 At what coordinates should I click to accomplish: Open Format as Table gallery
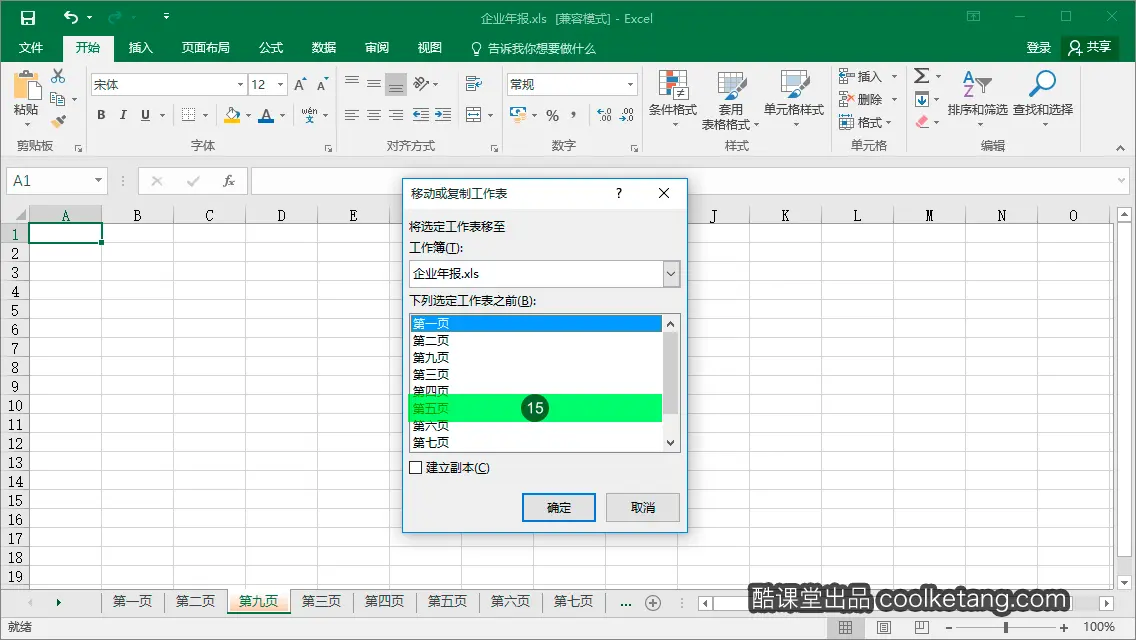730,101
